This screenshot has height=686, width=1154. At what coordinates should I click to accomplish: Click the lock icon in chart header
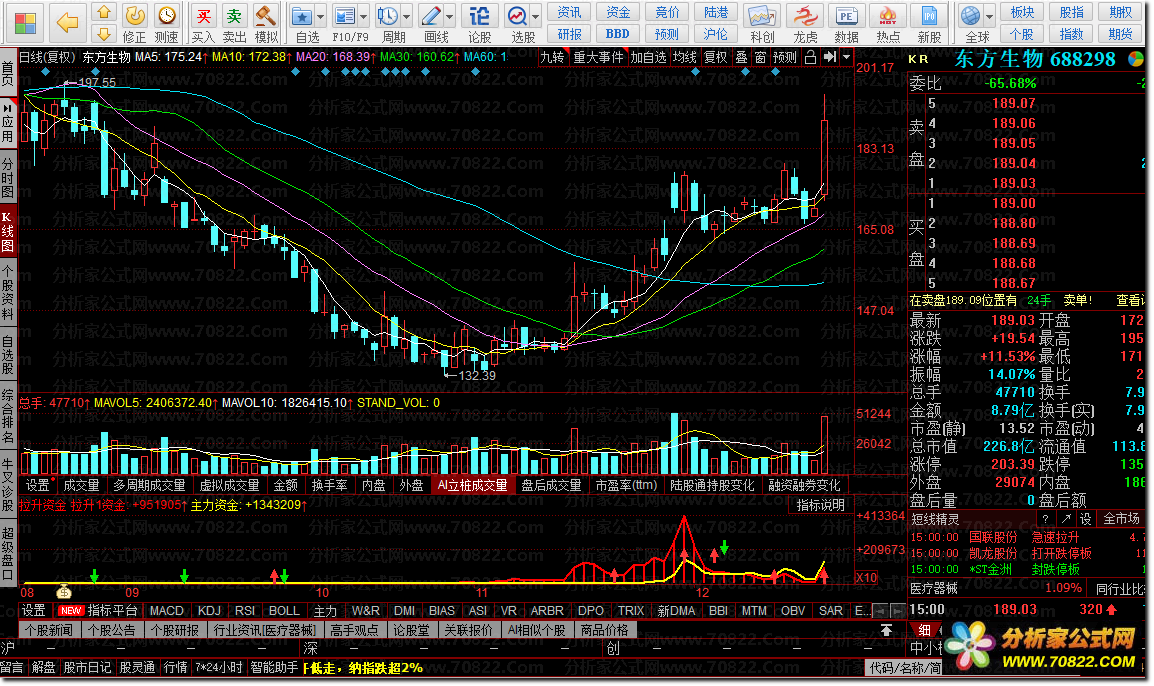coord(810,57)
